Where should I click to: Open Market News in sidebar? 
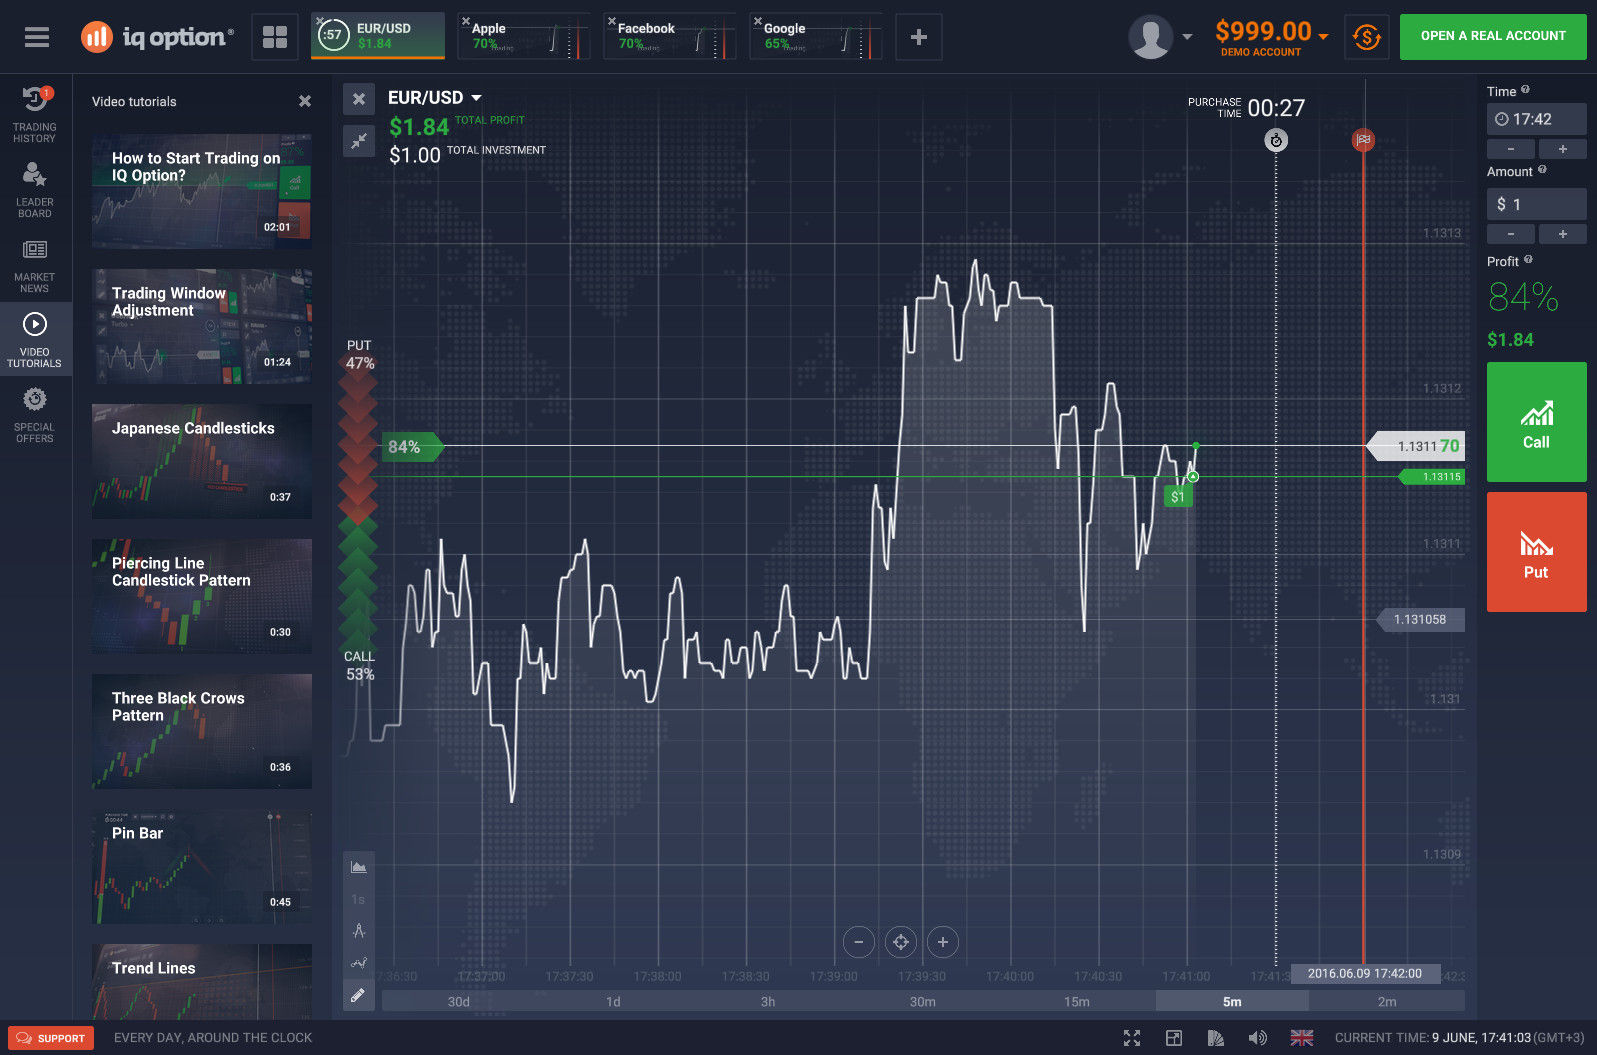tap(35, 265)
